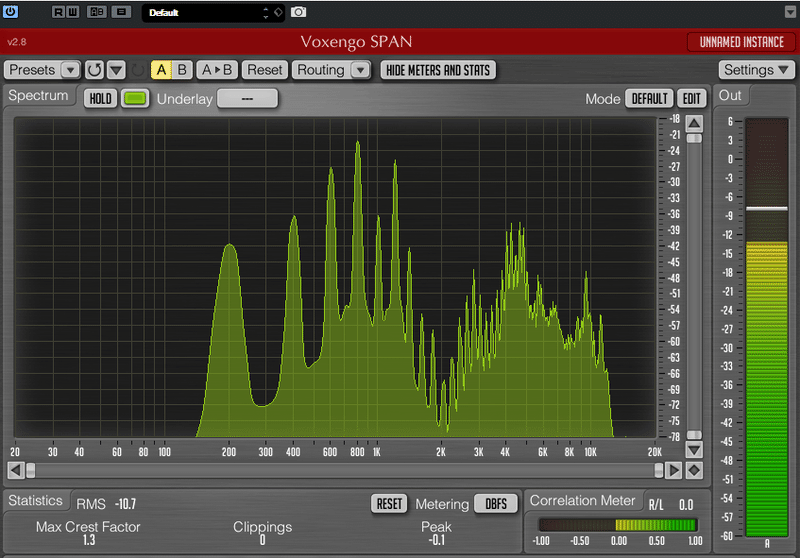Click the R/L correlation channel label
This screenshot has width=800, height=558.
(x=656, y=505)
